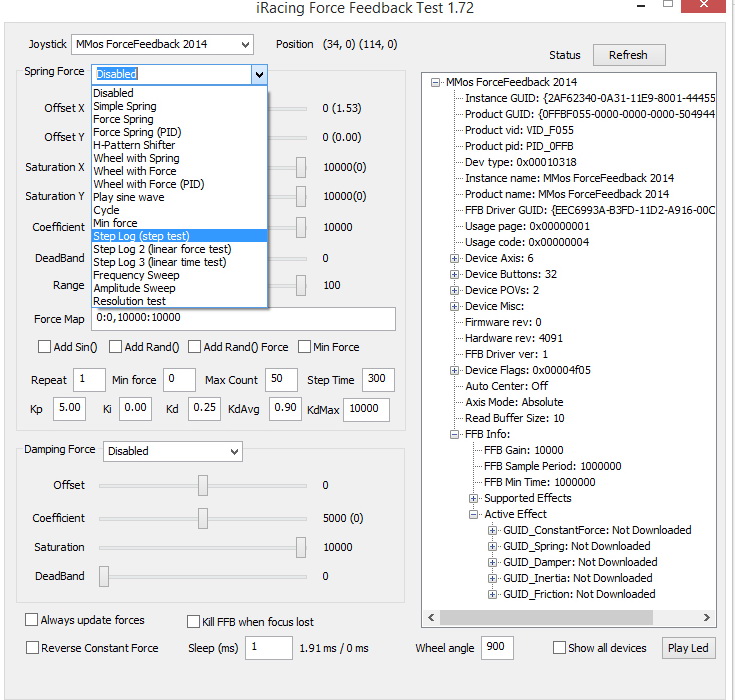Select the FFB Gain: 10000 row
735x700 pixels.
click(x=524, y=451)
